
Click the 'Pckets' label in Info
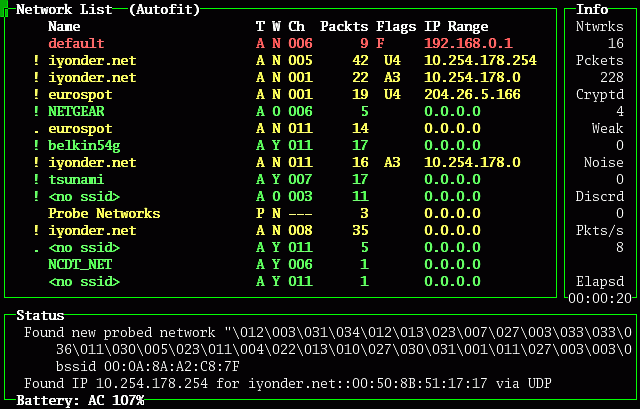pos(600,60)
